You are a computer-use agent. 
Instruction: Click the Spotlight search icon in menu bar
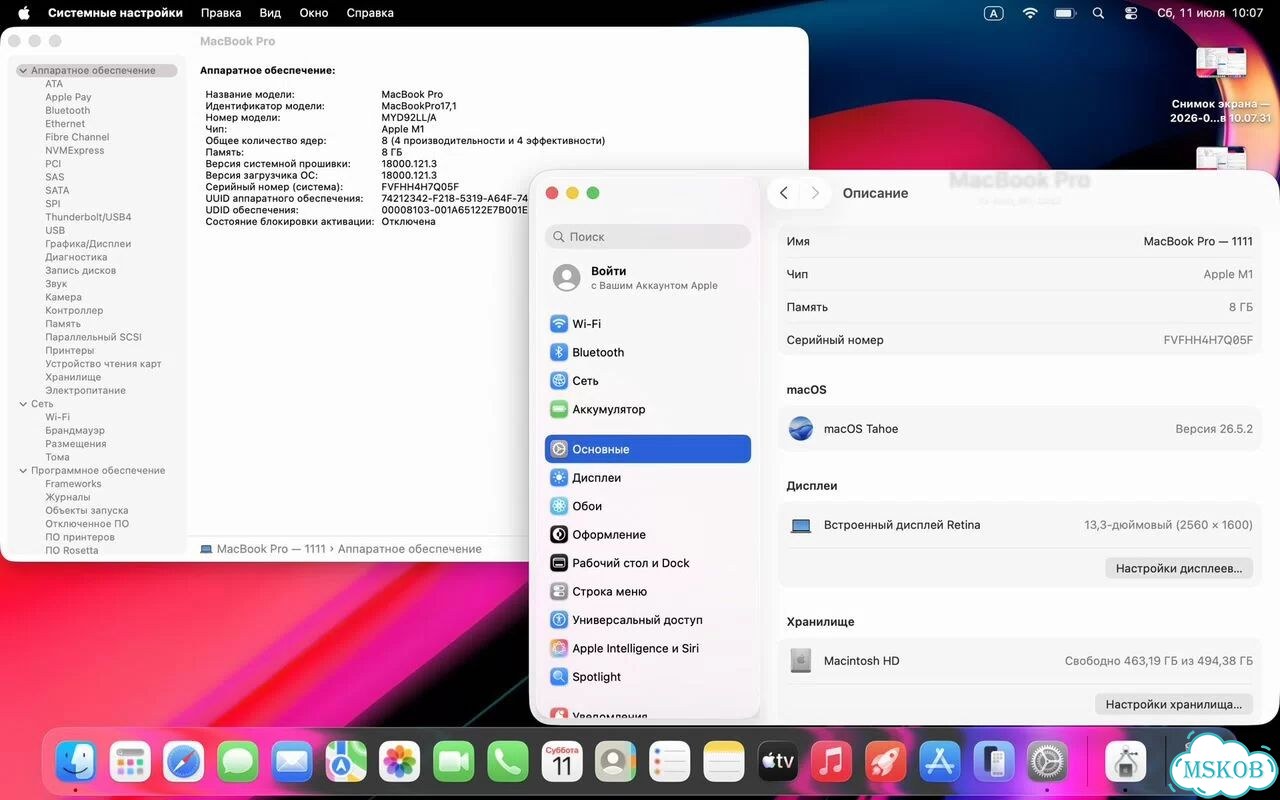pyautogui.click(x=1098, y=13)
